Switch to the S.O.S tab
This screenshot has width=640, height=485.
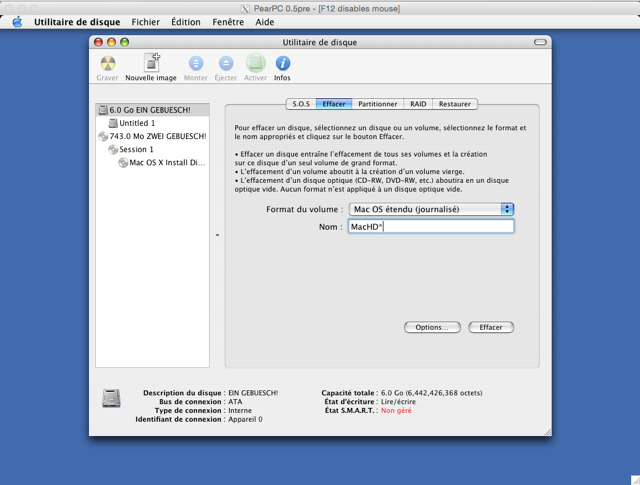pyautogui.click(x=301, y=104)
